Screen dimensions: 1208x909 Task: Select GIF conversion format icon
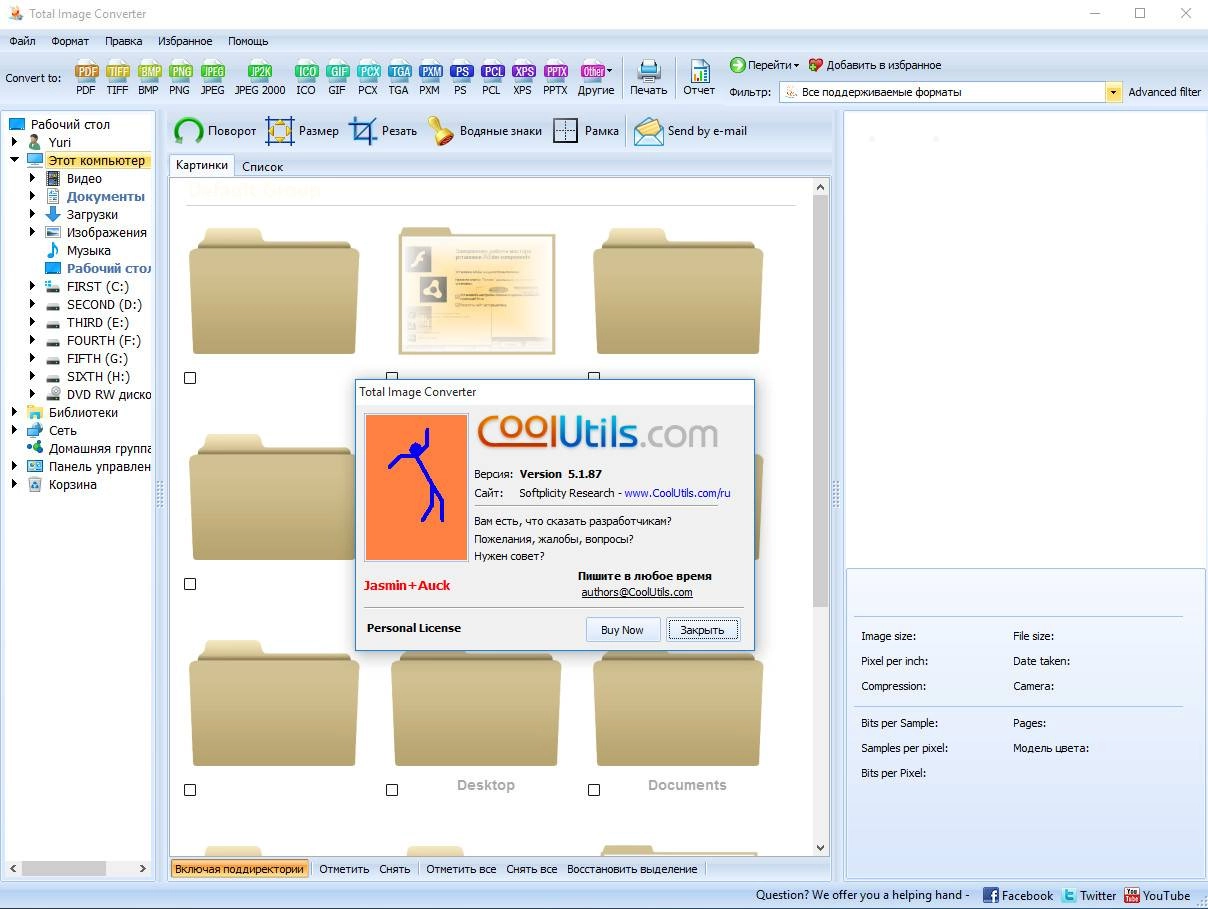(x=337, y=78)
